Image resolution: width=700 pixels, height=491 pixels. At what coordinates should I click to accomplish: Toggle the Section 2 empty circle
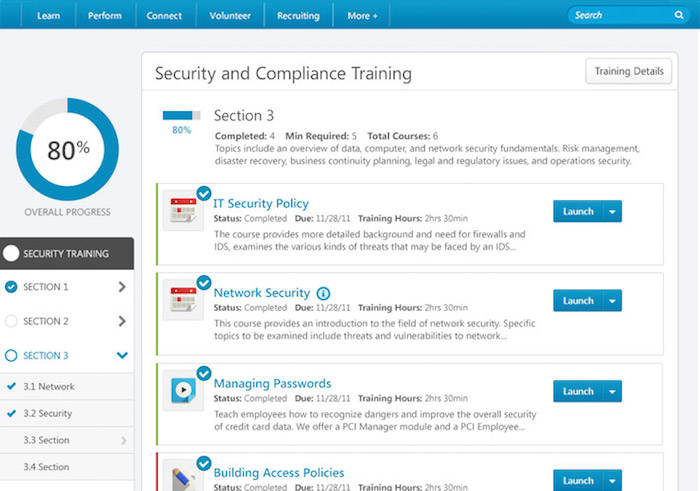(12, 321)
